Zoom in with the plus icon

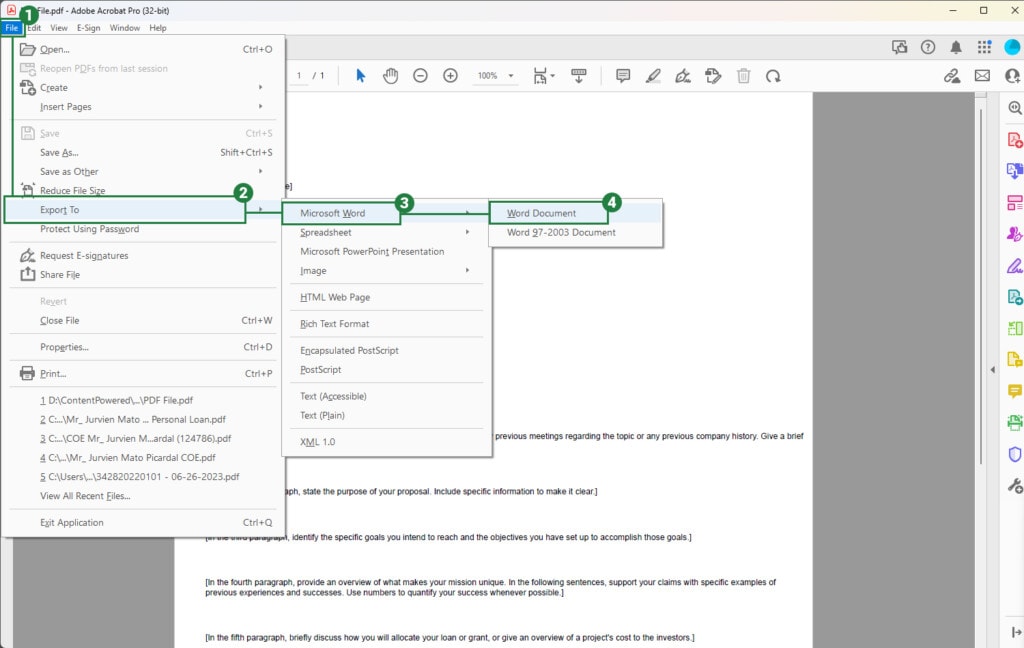point(451,76)
